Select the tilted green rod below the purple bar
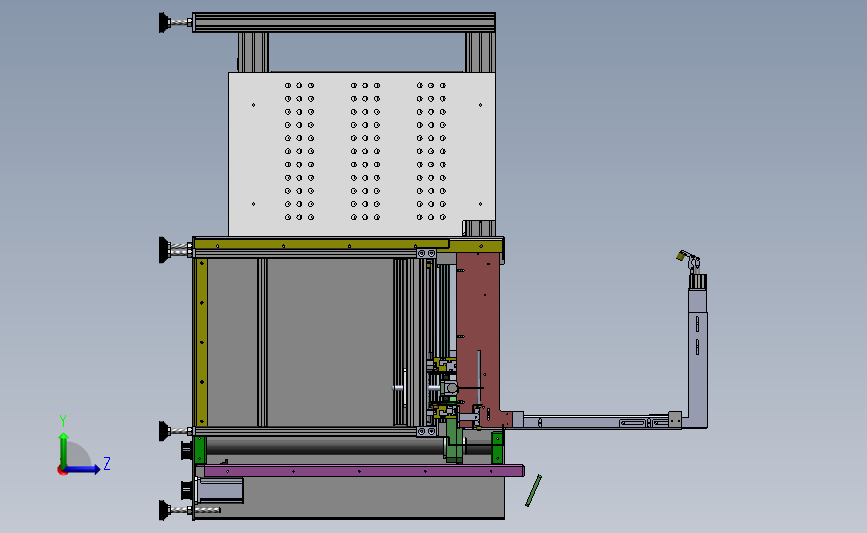This screenshot has width=867, height=533. [x=533, y=490]
